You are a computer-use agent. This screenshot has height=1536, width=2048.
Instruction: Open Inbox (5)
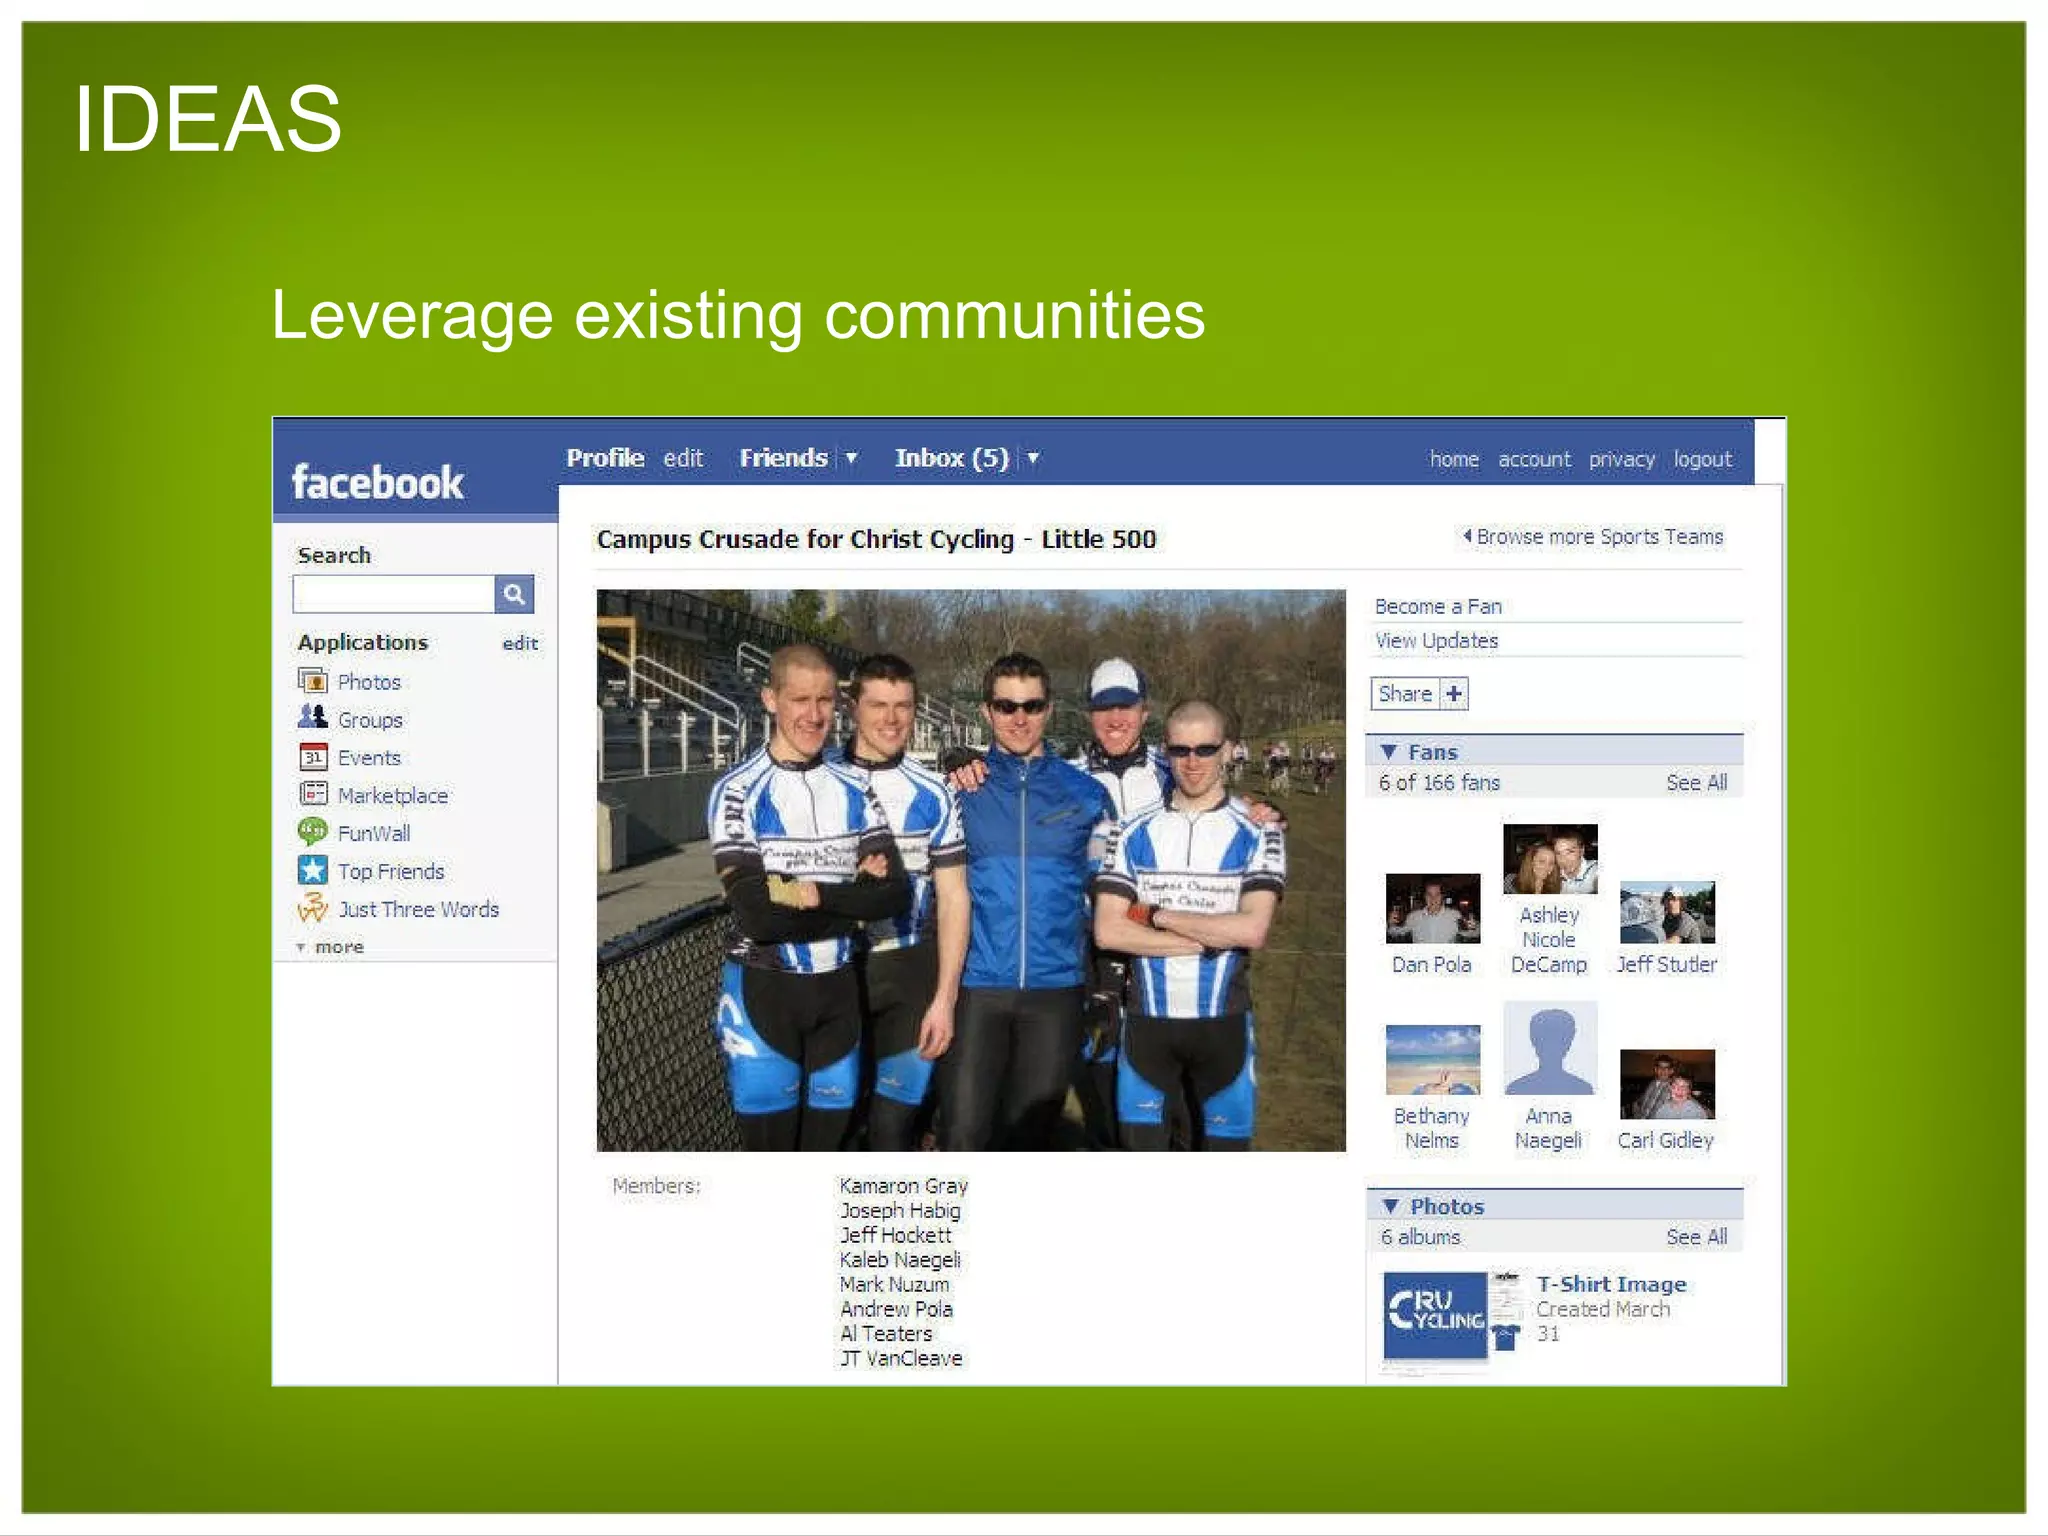pyautogui.click(x=952, y=458)
